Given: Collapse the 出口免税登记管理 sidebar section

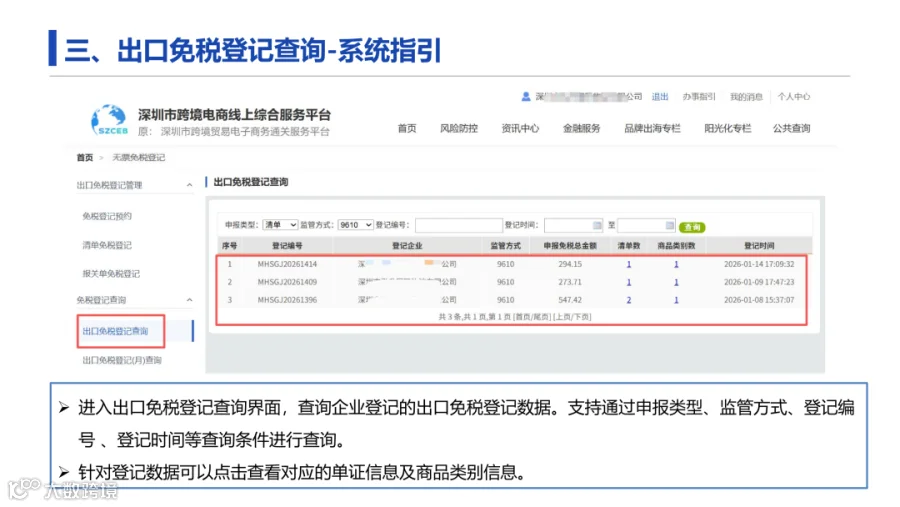Looking at the screenshot, I should tap(189, 185).
